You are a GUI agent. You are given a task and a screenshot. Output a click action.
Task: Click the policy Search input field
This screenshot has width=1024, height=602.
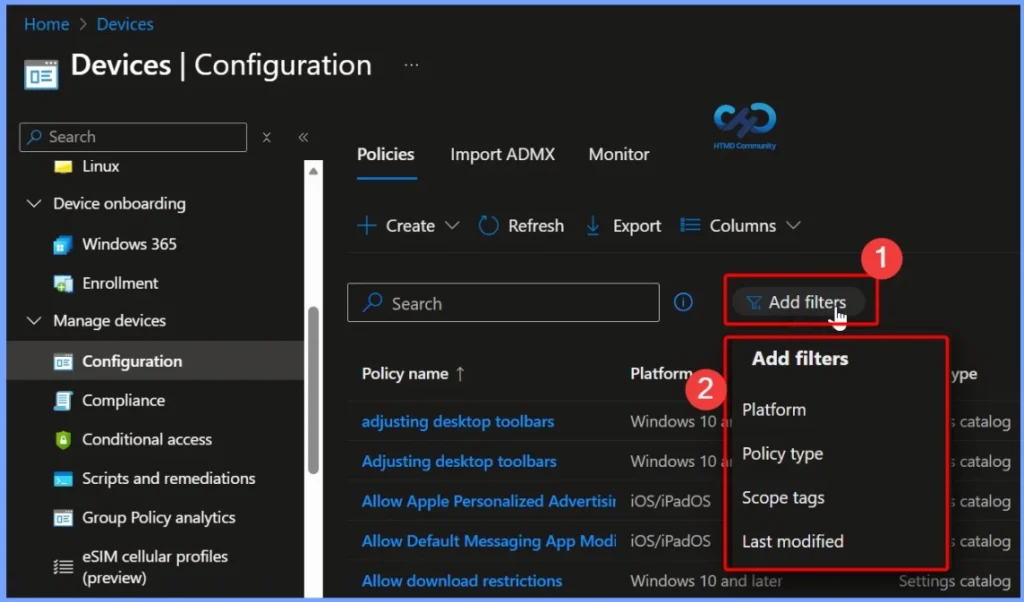(503, 302)
